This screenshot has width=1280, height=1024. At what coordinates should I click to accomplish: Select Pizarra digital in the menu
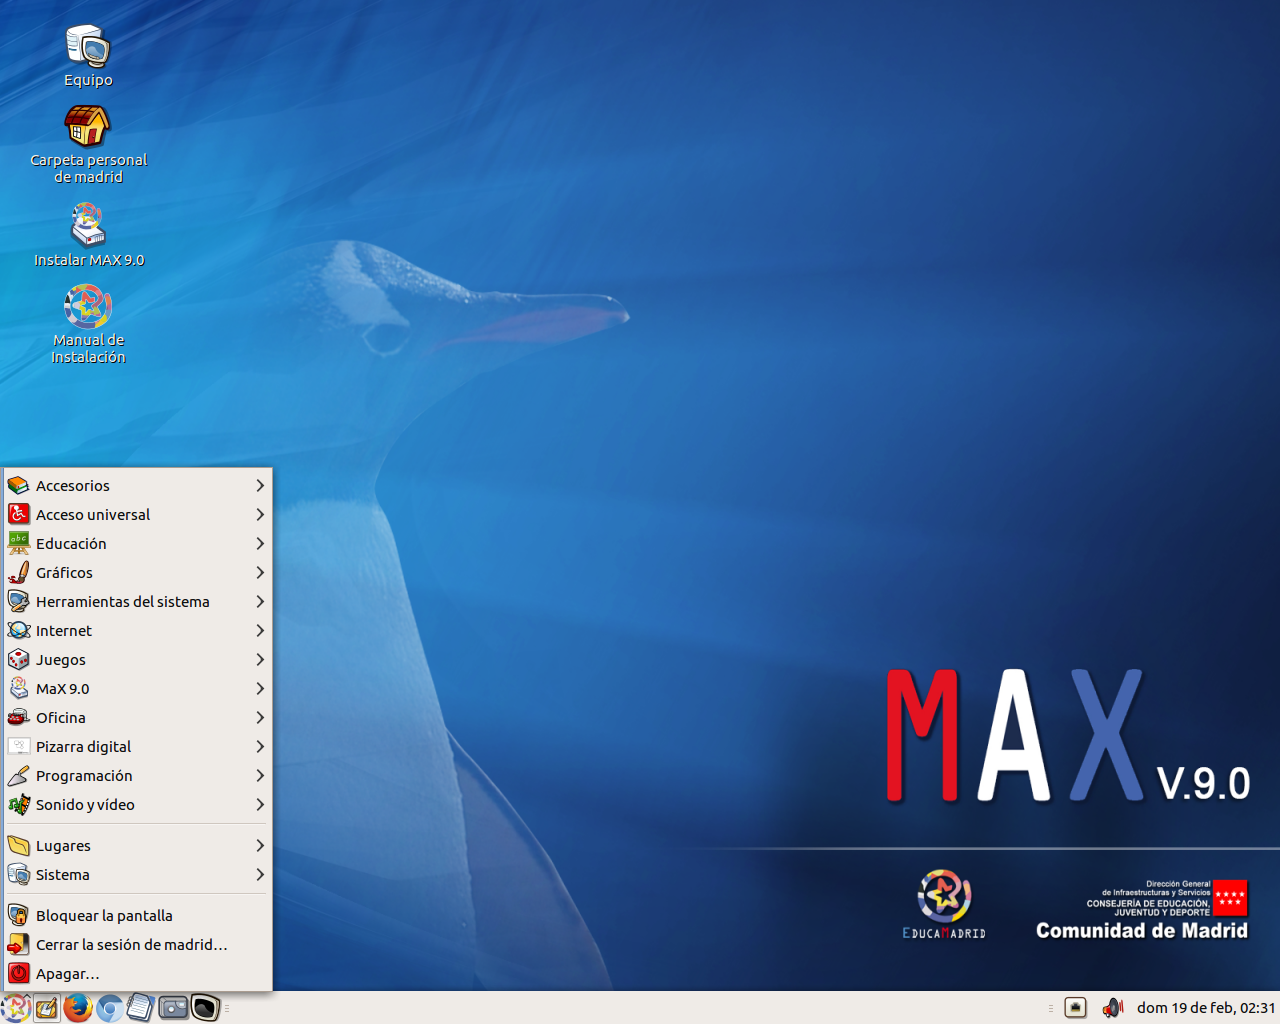pos(138,746)
